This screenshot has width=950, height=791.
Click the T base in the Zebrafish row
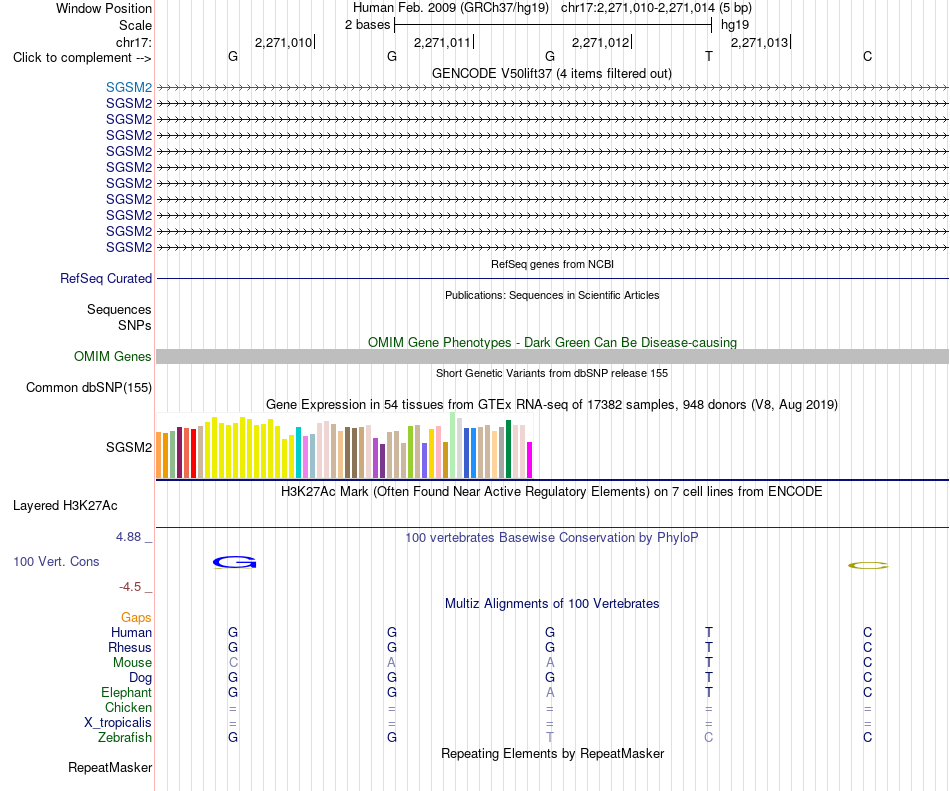point(550,738)
